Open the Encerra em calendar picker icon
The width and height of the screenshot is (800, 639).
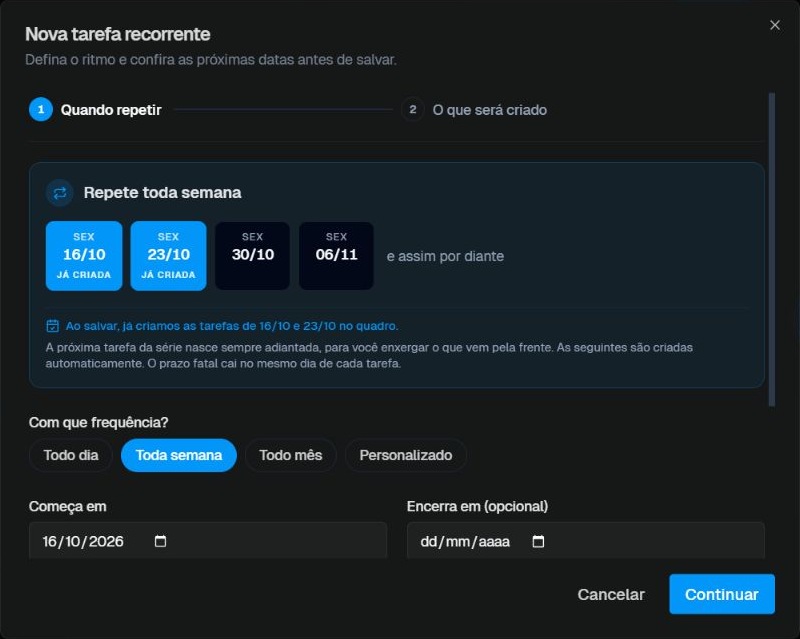pos(538,541)
